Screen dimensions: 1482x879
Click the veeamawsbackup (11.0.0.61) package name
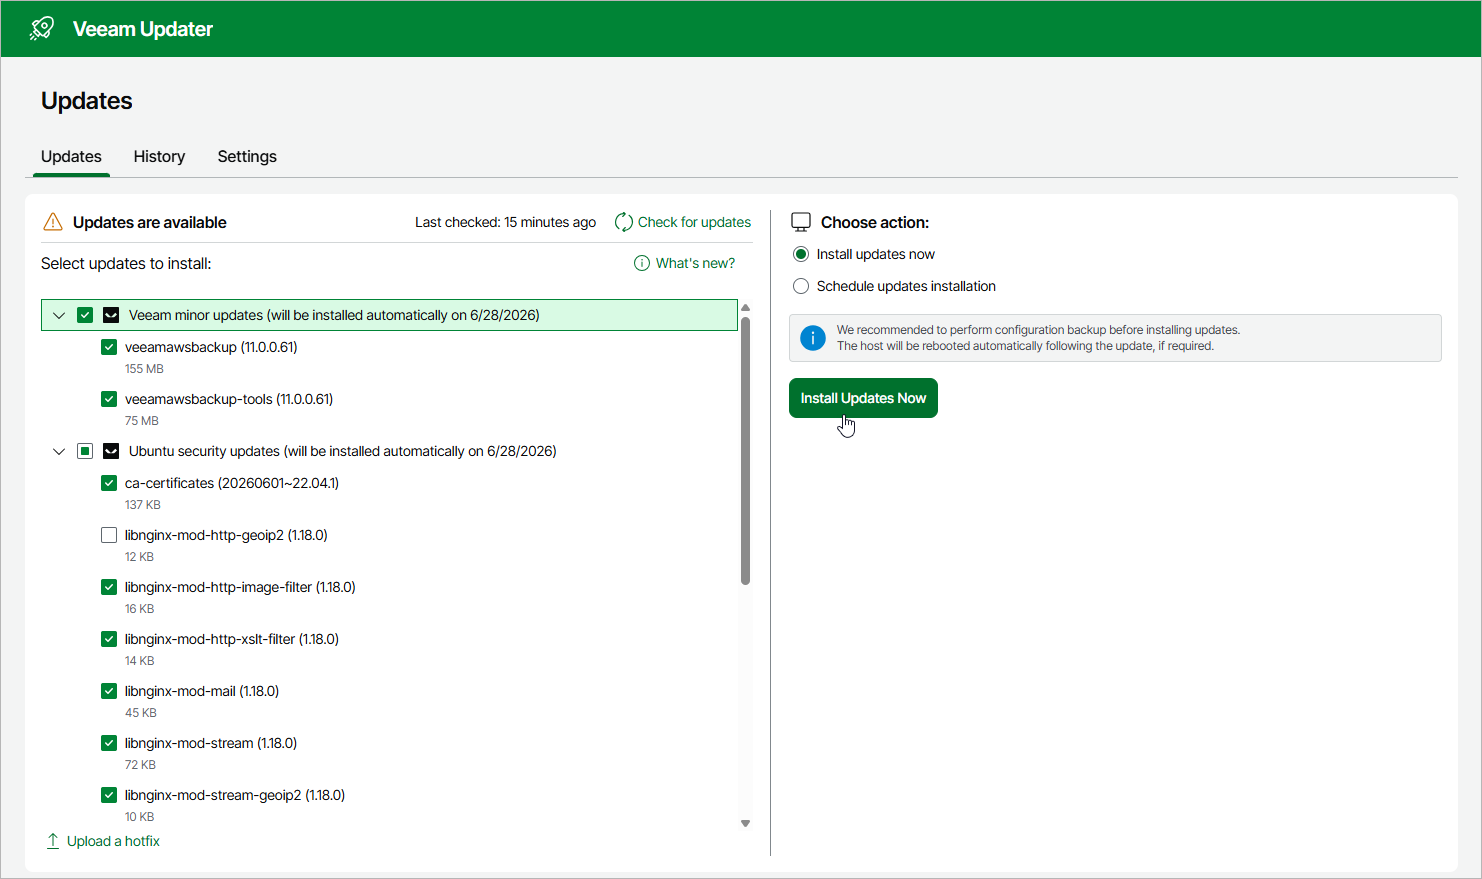pyautogui.click(x=211, y=347)
